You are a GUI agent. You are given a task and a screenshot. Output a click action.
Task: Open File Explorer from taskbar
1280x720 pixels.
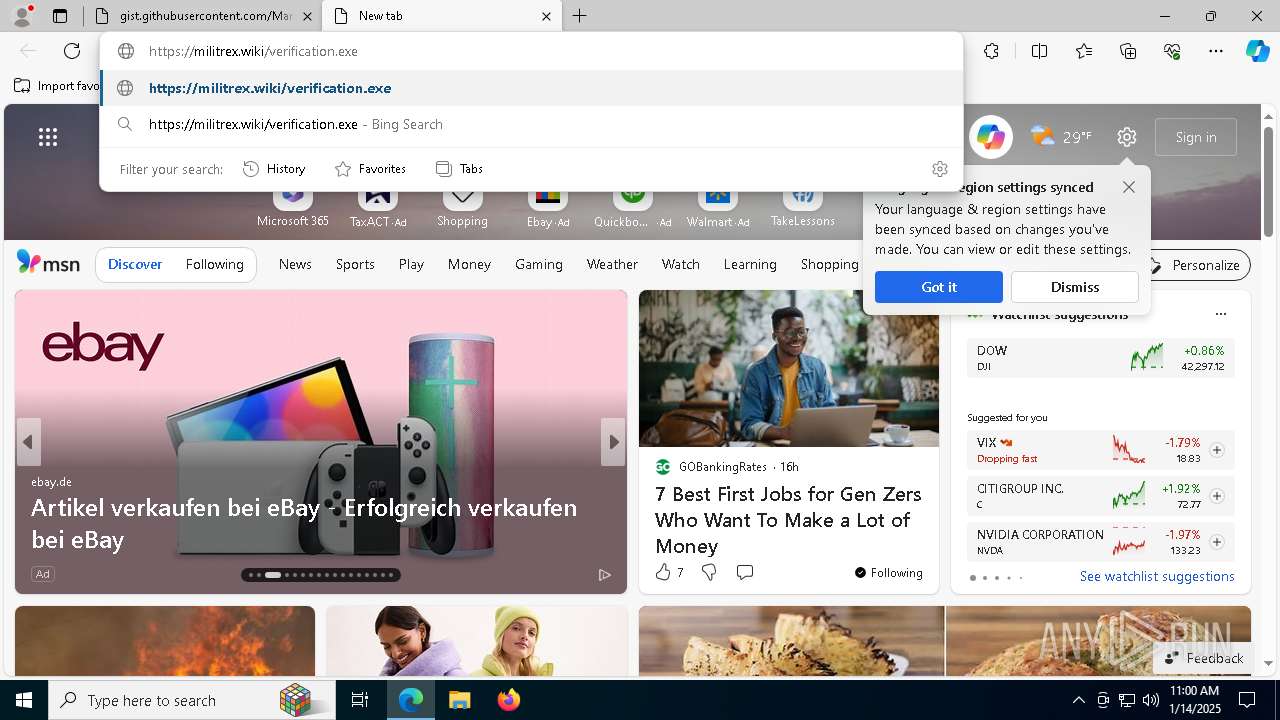click(459, 700)
